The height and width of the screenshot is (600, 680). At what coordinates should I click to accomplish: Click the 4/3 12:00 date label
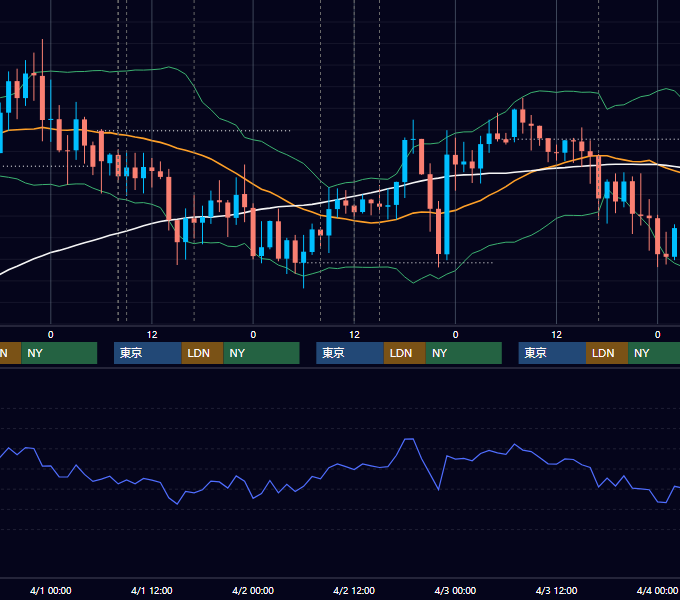[556, 590]
